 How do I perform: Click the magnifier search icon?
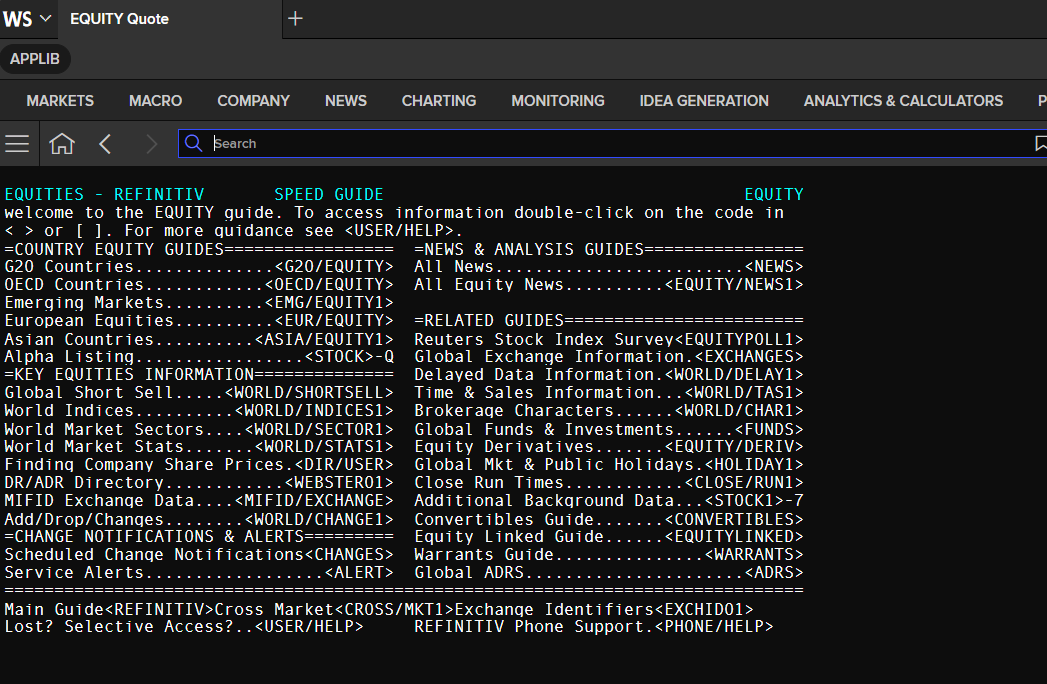(194, 143)
